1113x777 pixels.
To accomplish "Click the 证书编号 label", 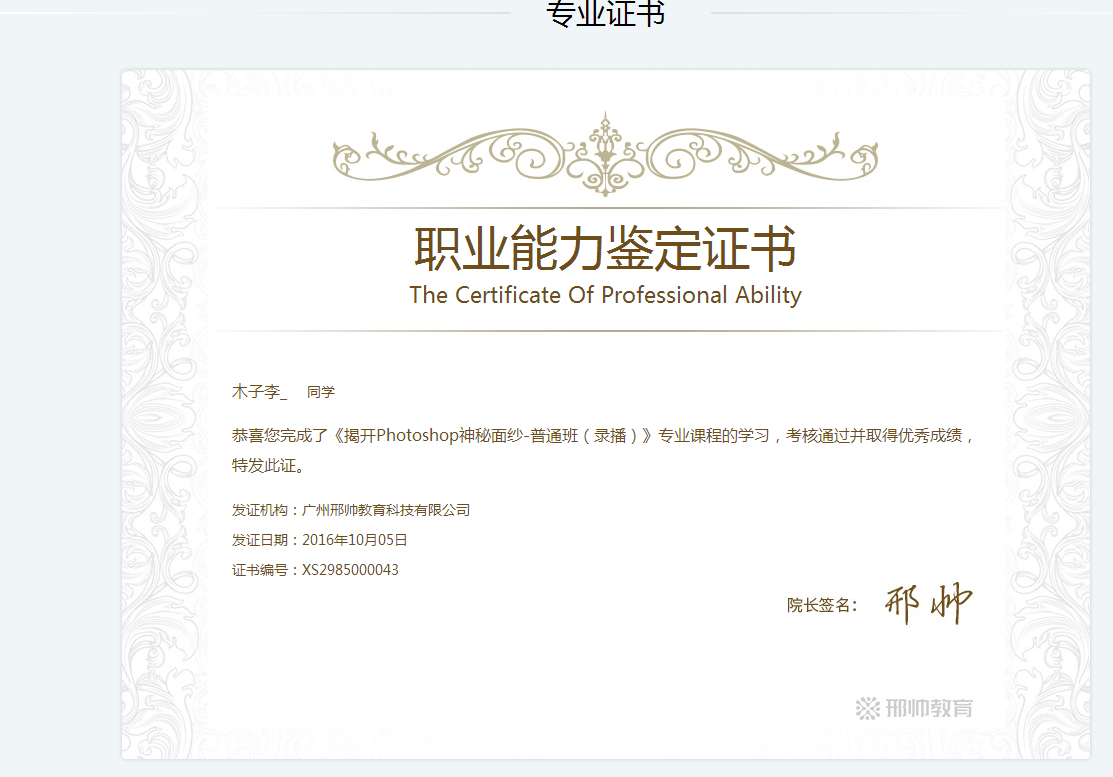I will 262,570.
